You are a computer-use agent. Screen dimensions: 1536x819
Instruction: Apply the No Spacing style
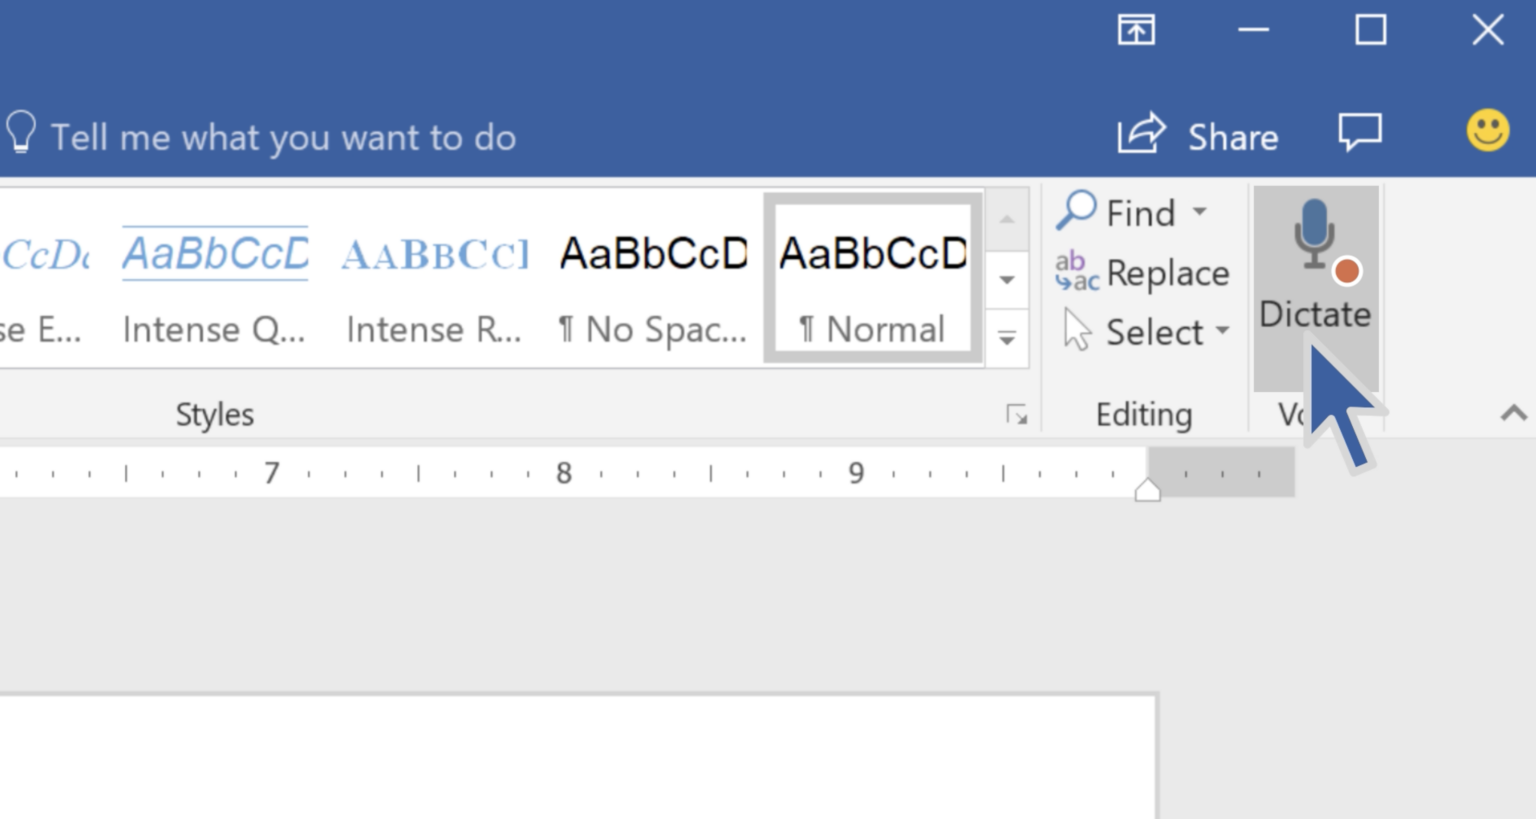coord(653,279)
